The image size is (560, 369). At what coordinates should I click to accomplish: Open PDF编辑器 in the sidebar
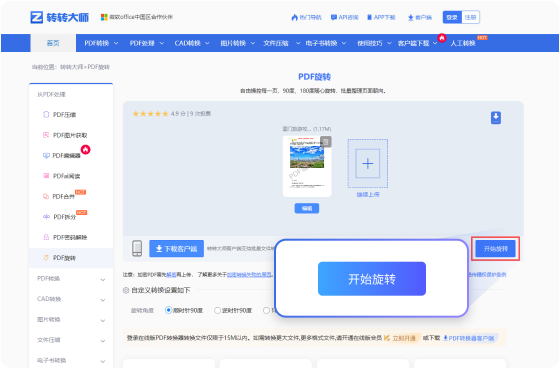62,156
